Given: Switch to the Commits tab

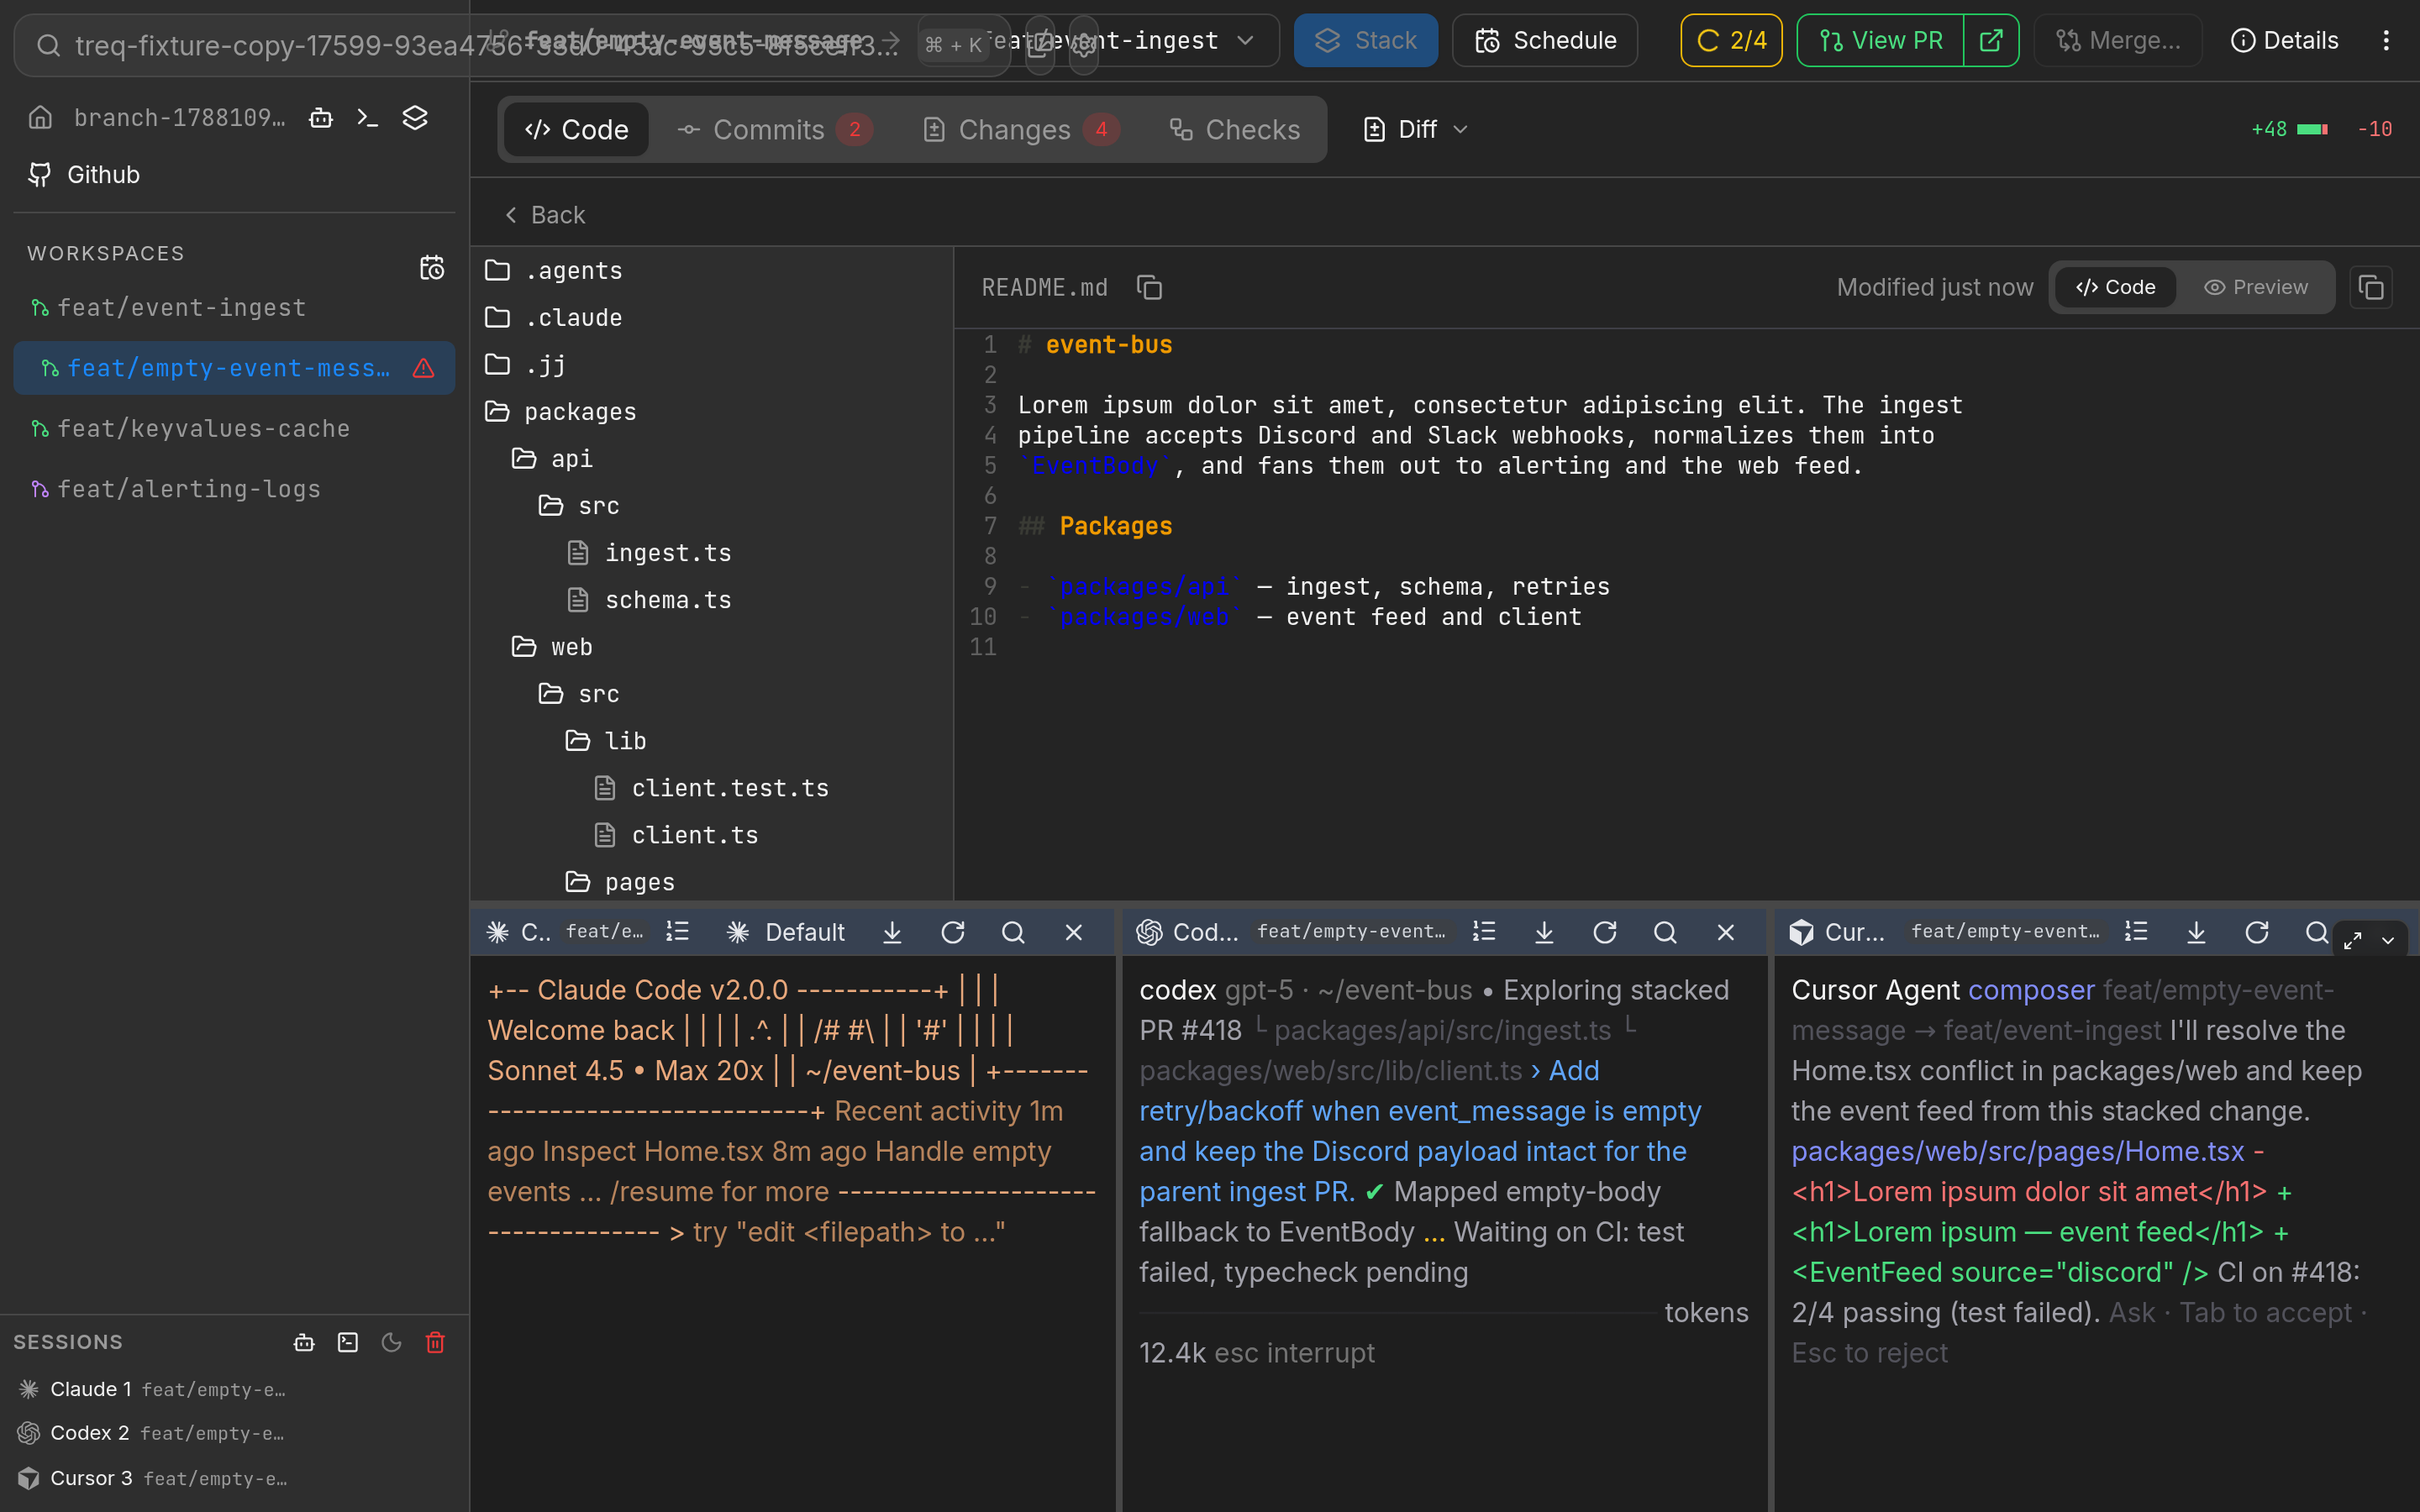Looking at the screenshot, I should tap(774, 129).
